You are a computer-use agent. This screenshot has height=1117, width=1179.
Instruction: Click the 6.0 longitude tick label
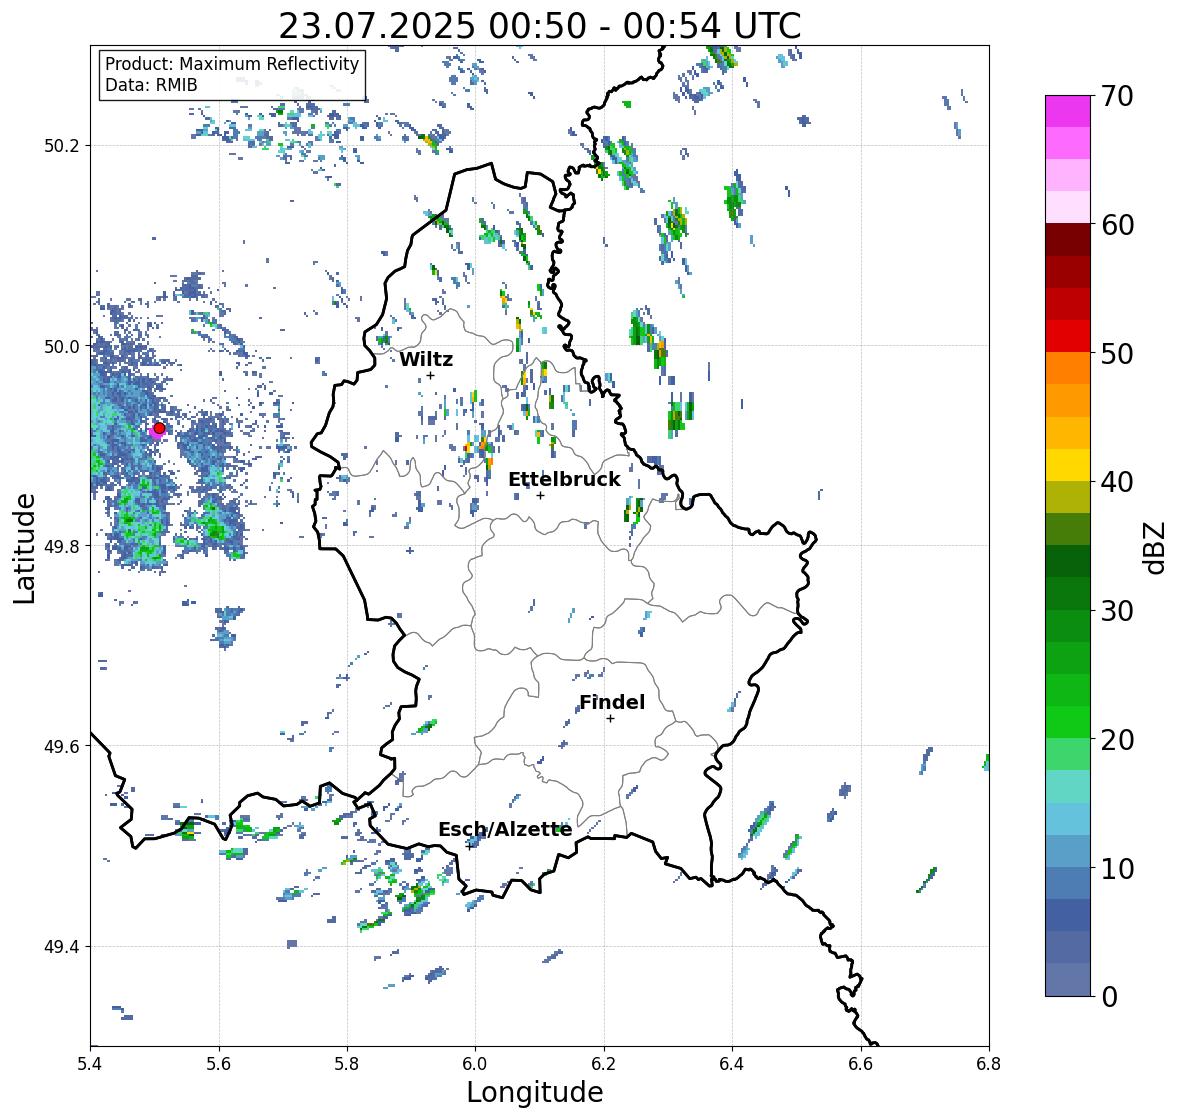click(x=475, y=1064)
